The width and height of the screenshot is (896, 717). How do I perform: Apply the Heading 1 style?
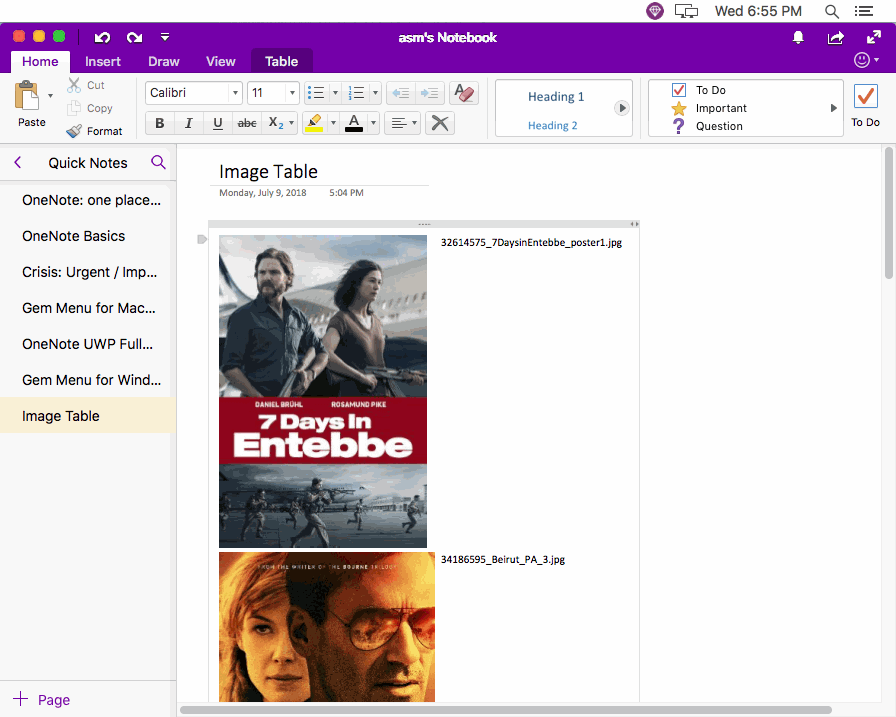tap(555, 97)
